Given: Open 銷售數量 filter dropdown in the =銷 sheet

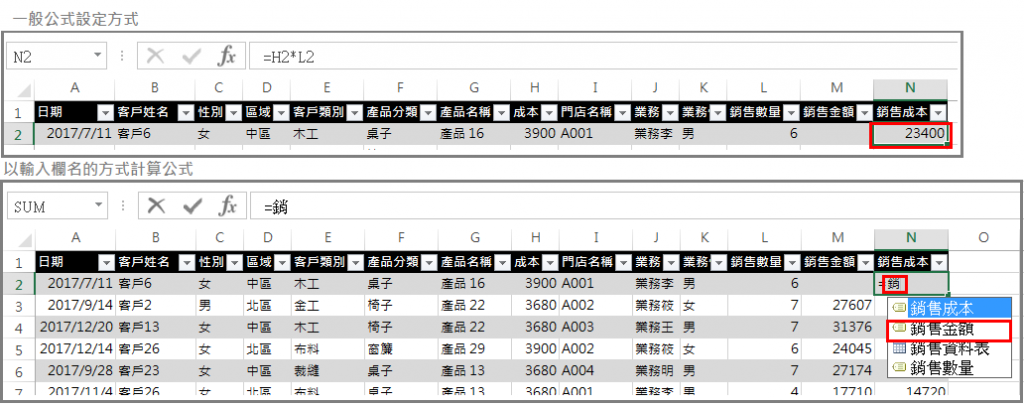Looking at the screenshot, I should pos(792,263).
